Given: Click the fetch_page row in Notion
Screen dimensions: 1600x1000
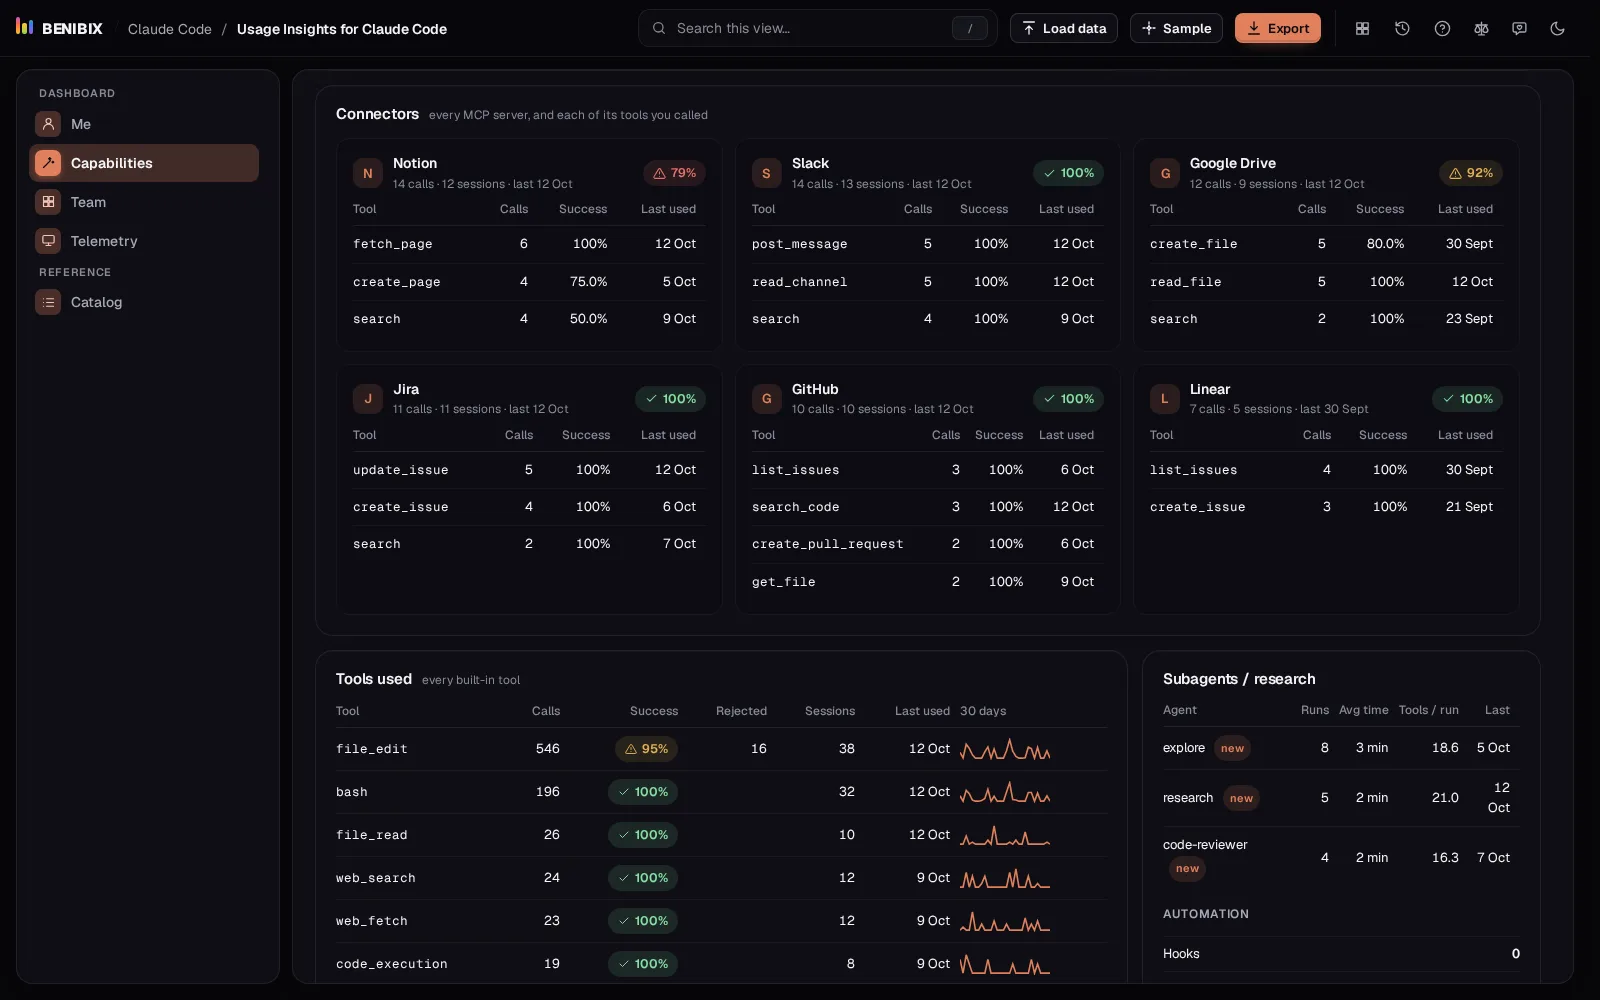Looking at the screenshot, I should tap(529, 244).
